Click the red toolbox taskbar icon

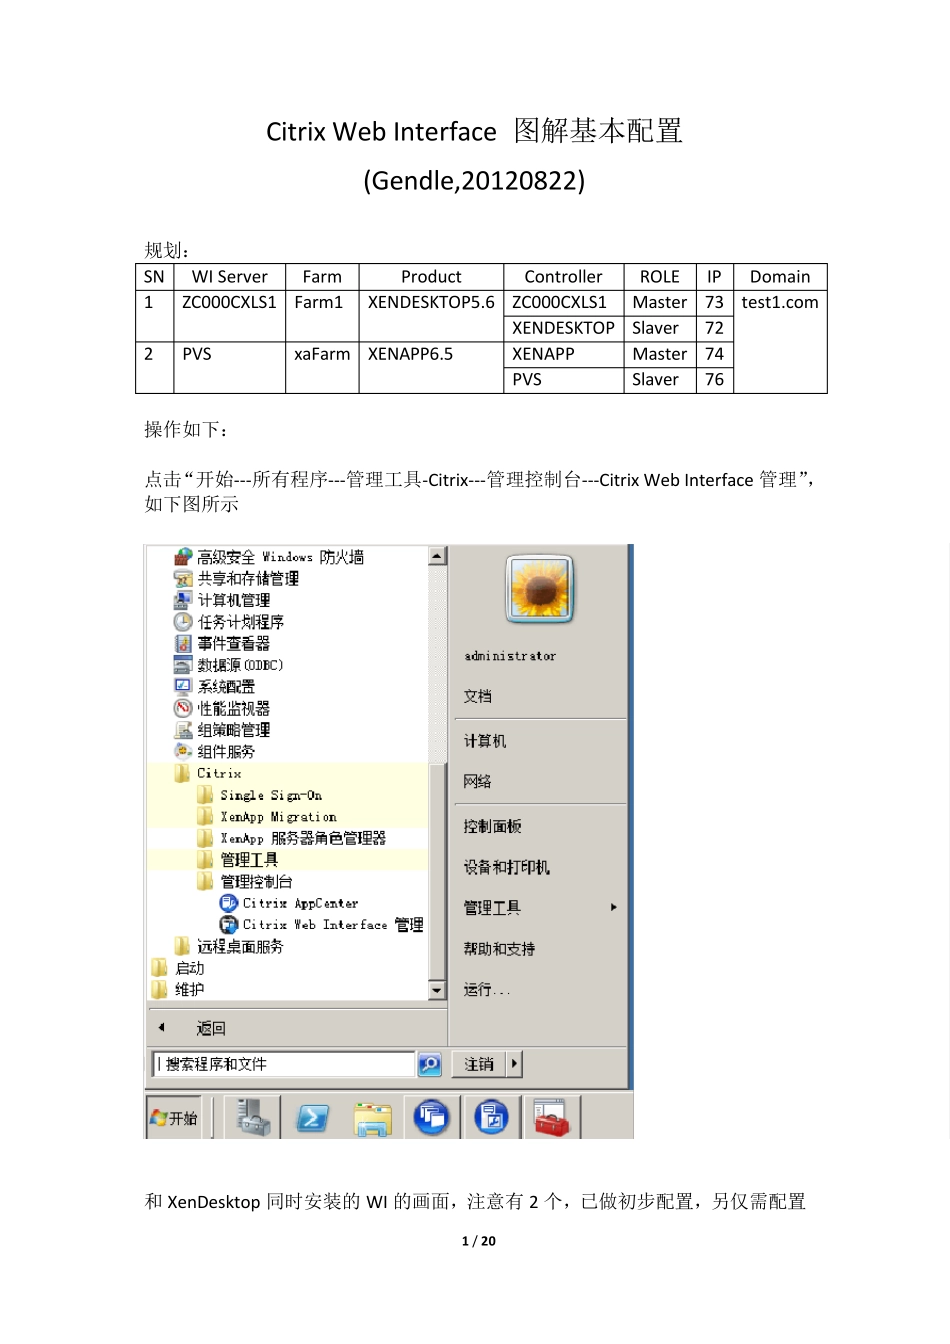tap(551, 1118)
